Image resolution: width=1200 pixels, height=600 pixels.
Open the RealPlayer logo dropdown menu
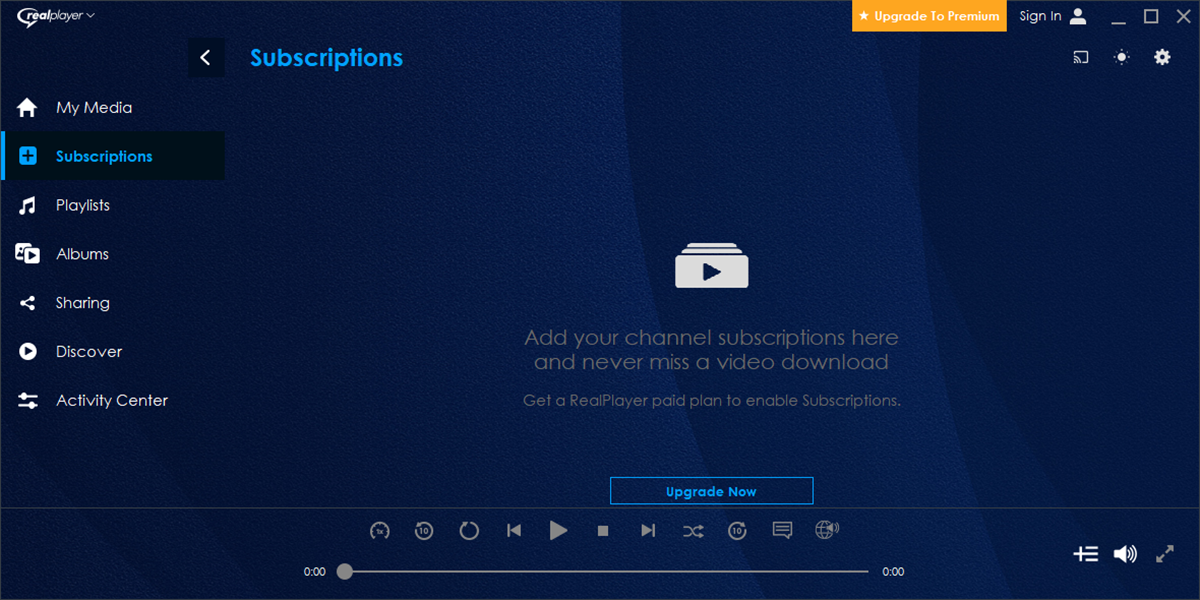[x=56, y=16]
